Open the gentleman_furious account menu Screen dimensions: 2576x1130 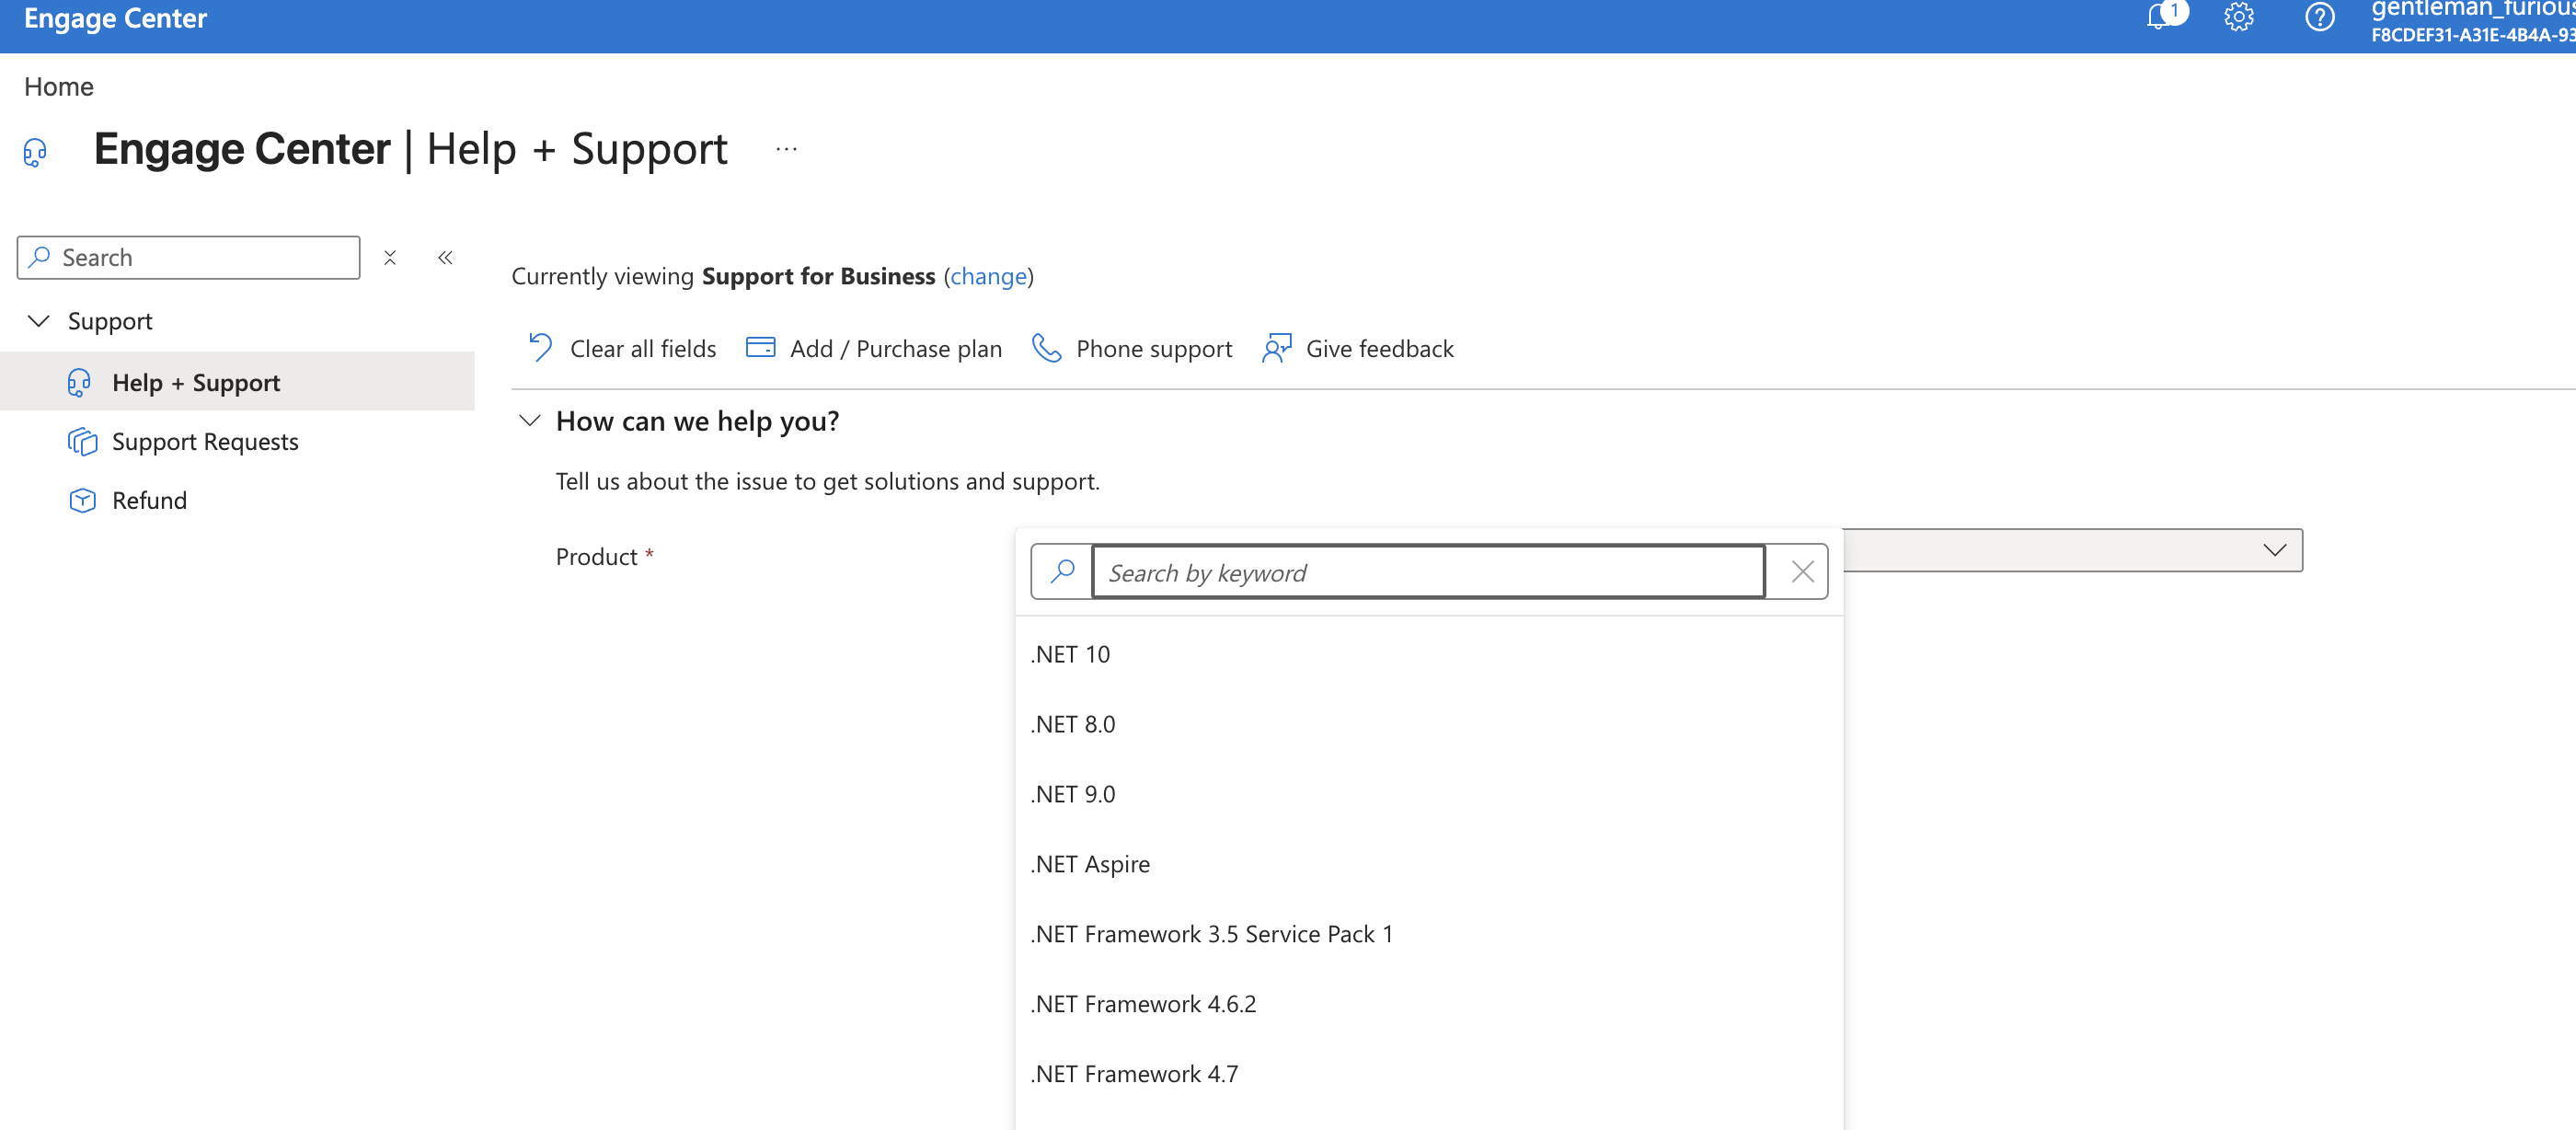click(x=2472, y=21)
